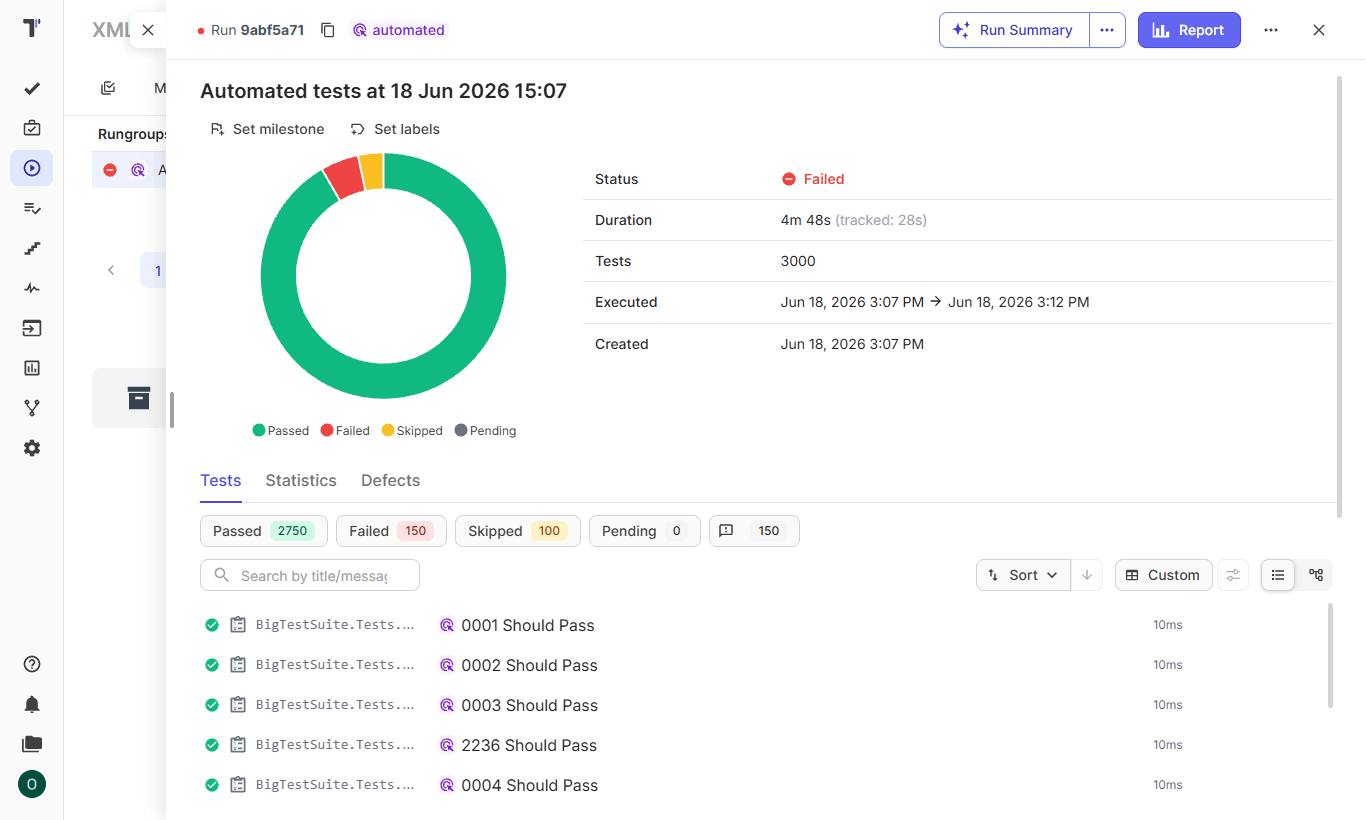Click suite icon in 0001 Should Pass row
The width and height of the screenshot is (1366, 820).
pyautogui.click(x=238, y=625)
